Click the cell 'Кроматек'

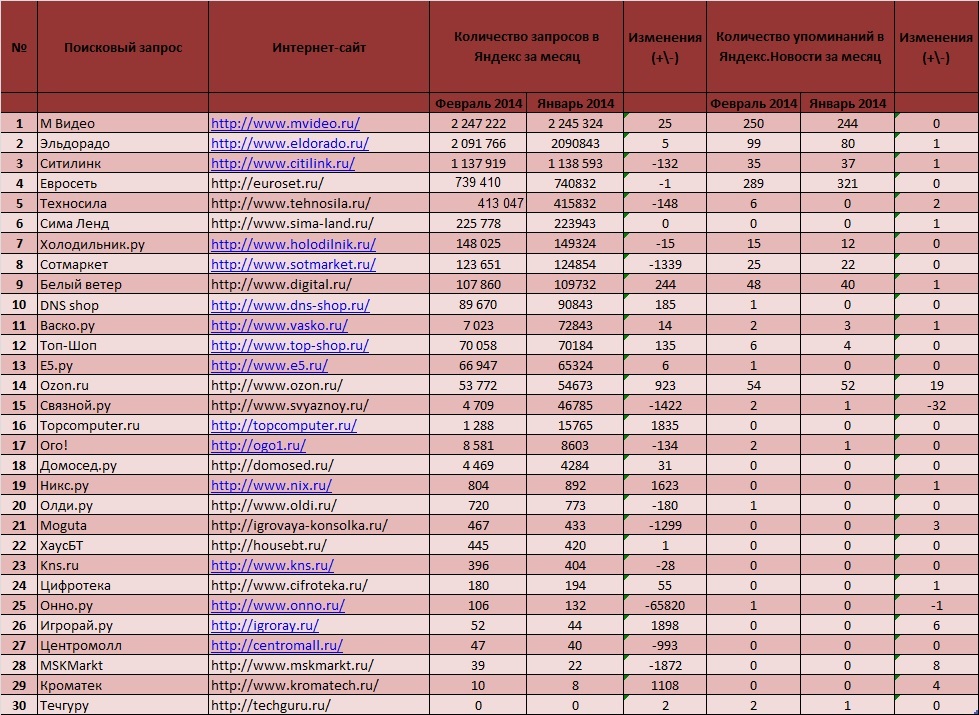123,685
